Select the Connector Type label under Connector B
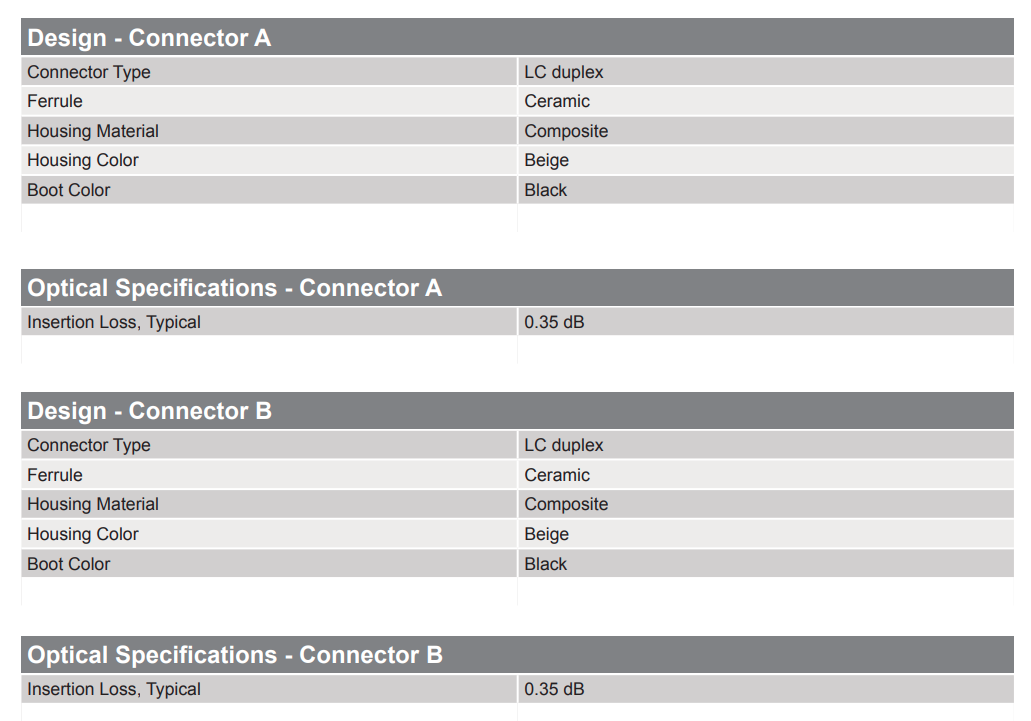Image resolution: width=1031 pixels, height=721 pixels. click(x=89, y=445)
